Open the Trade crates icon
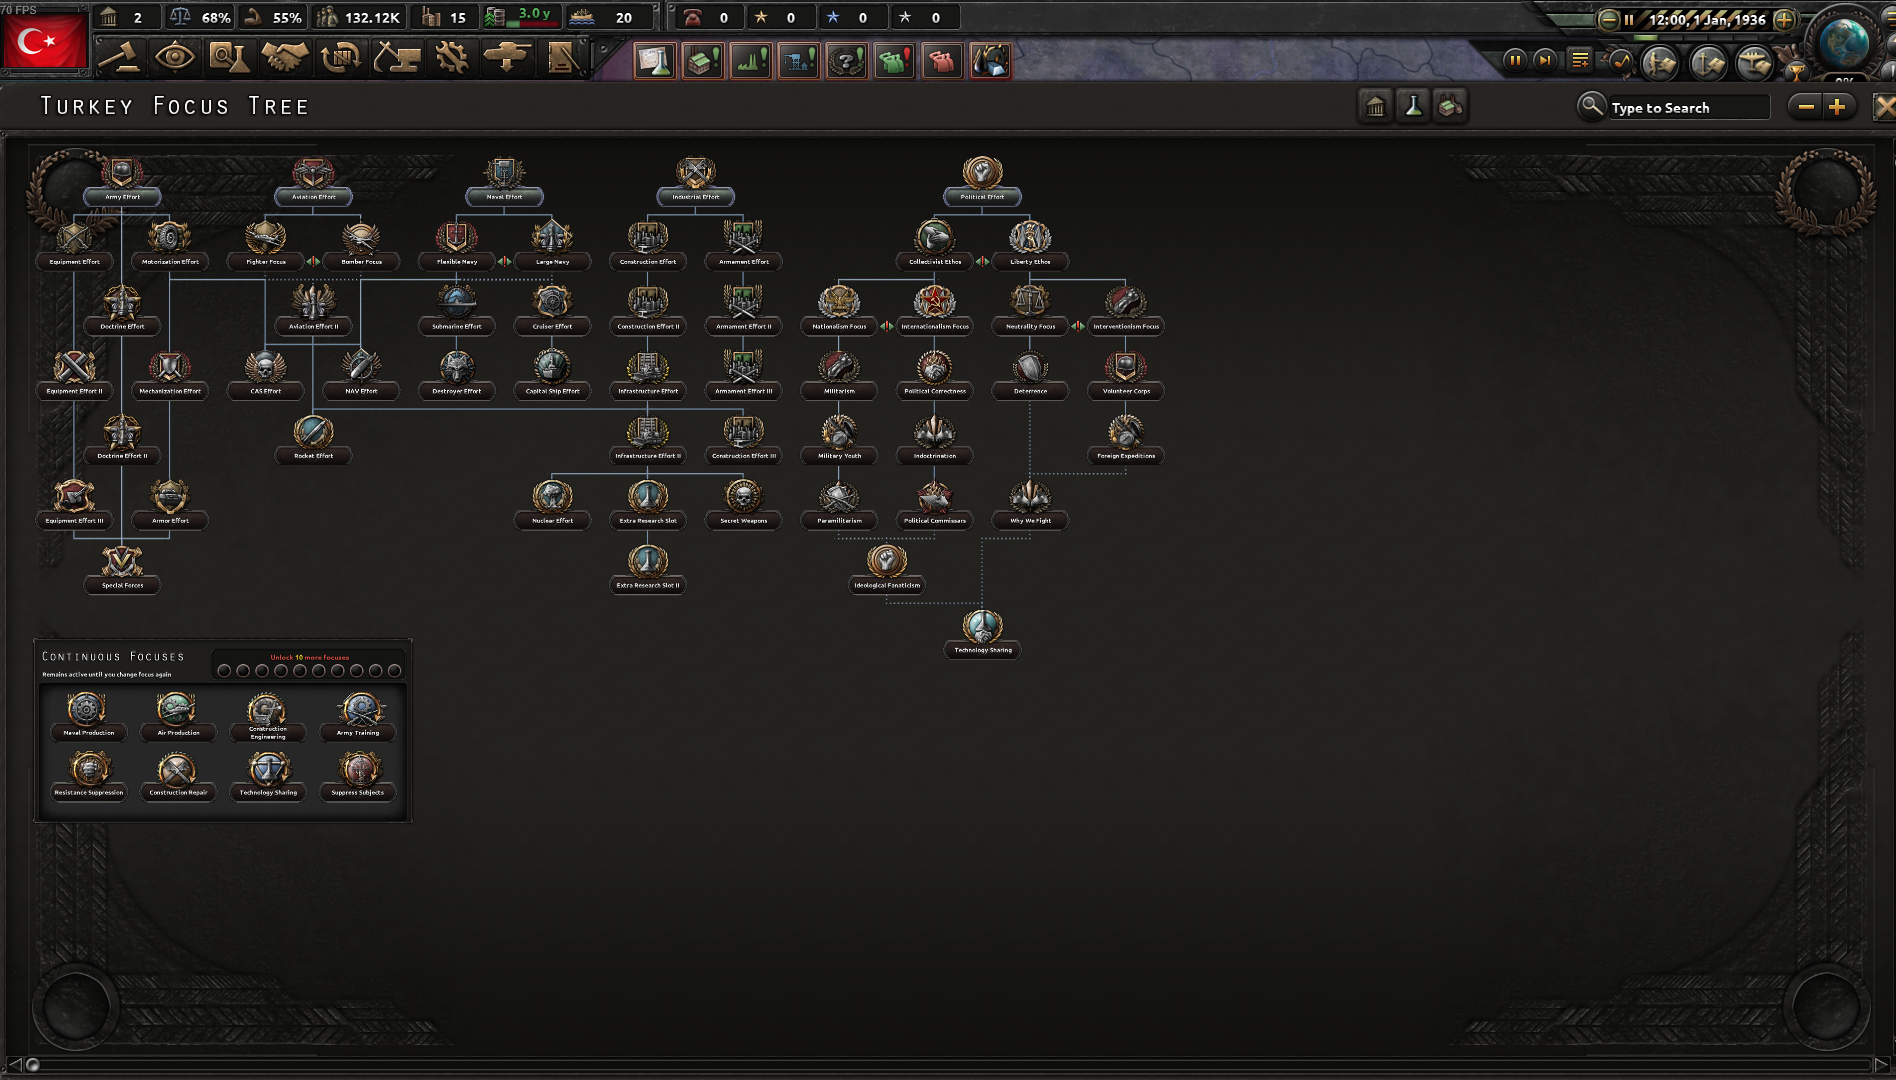 (340, 57)
